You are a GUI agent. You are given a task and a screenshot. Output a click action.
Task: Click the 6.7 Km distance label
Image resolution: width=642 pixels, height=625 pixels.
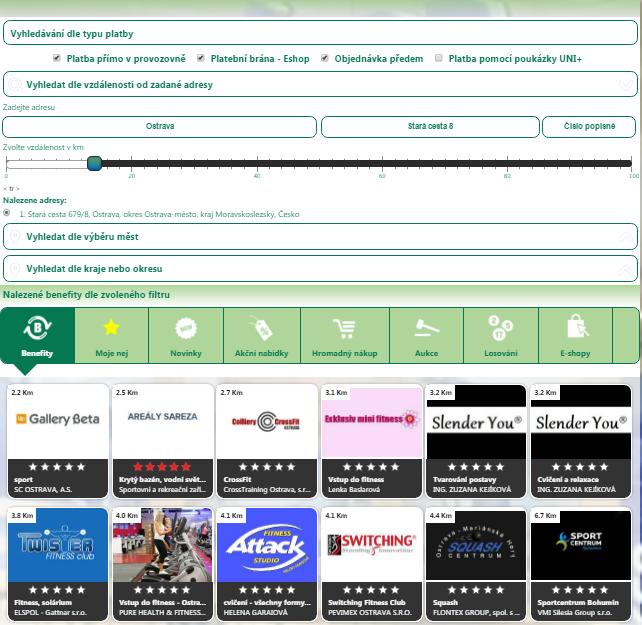[545, 516]
